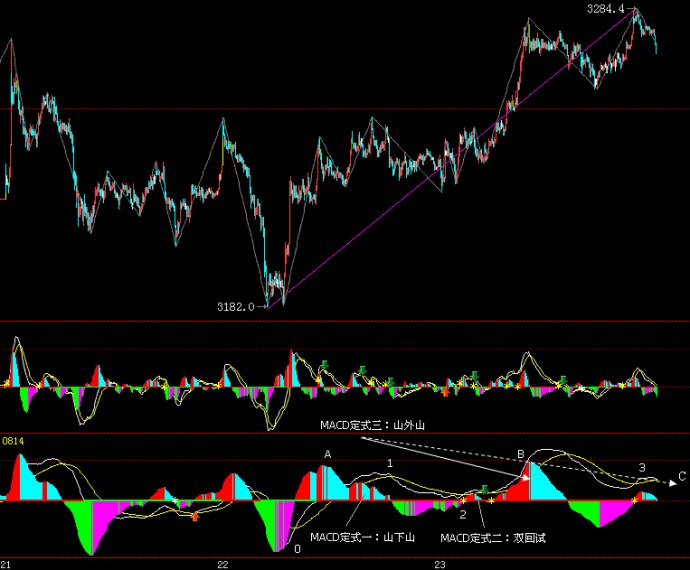
Task: Jump to date marker 21 on time axis
Action: click(6, 565)
